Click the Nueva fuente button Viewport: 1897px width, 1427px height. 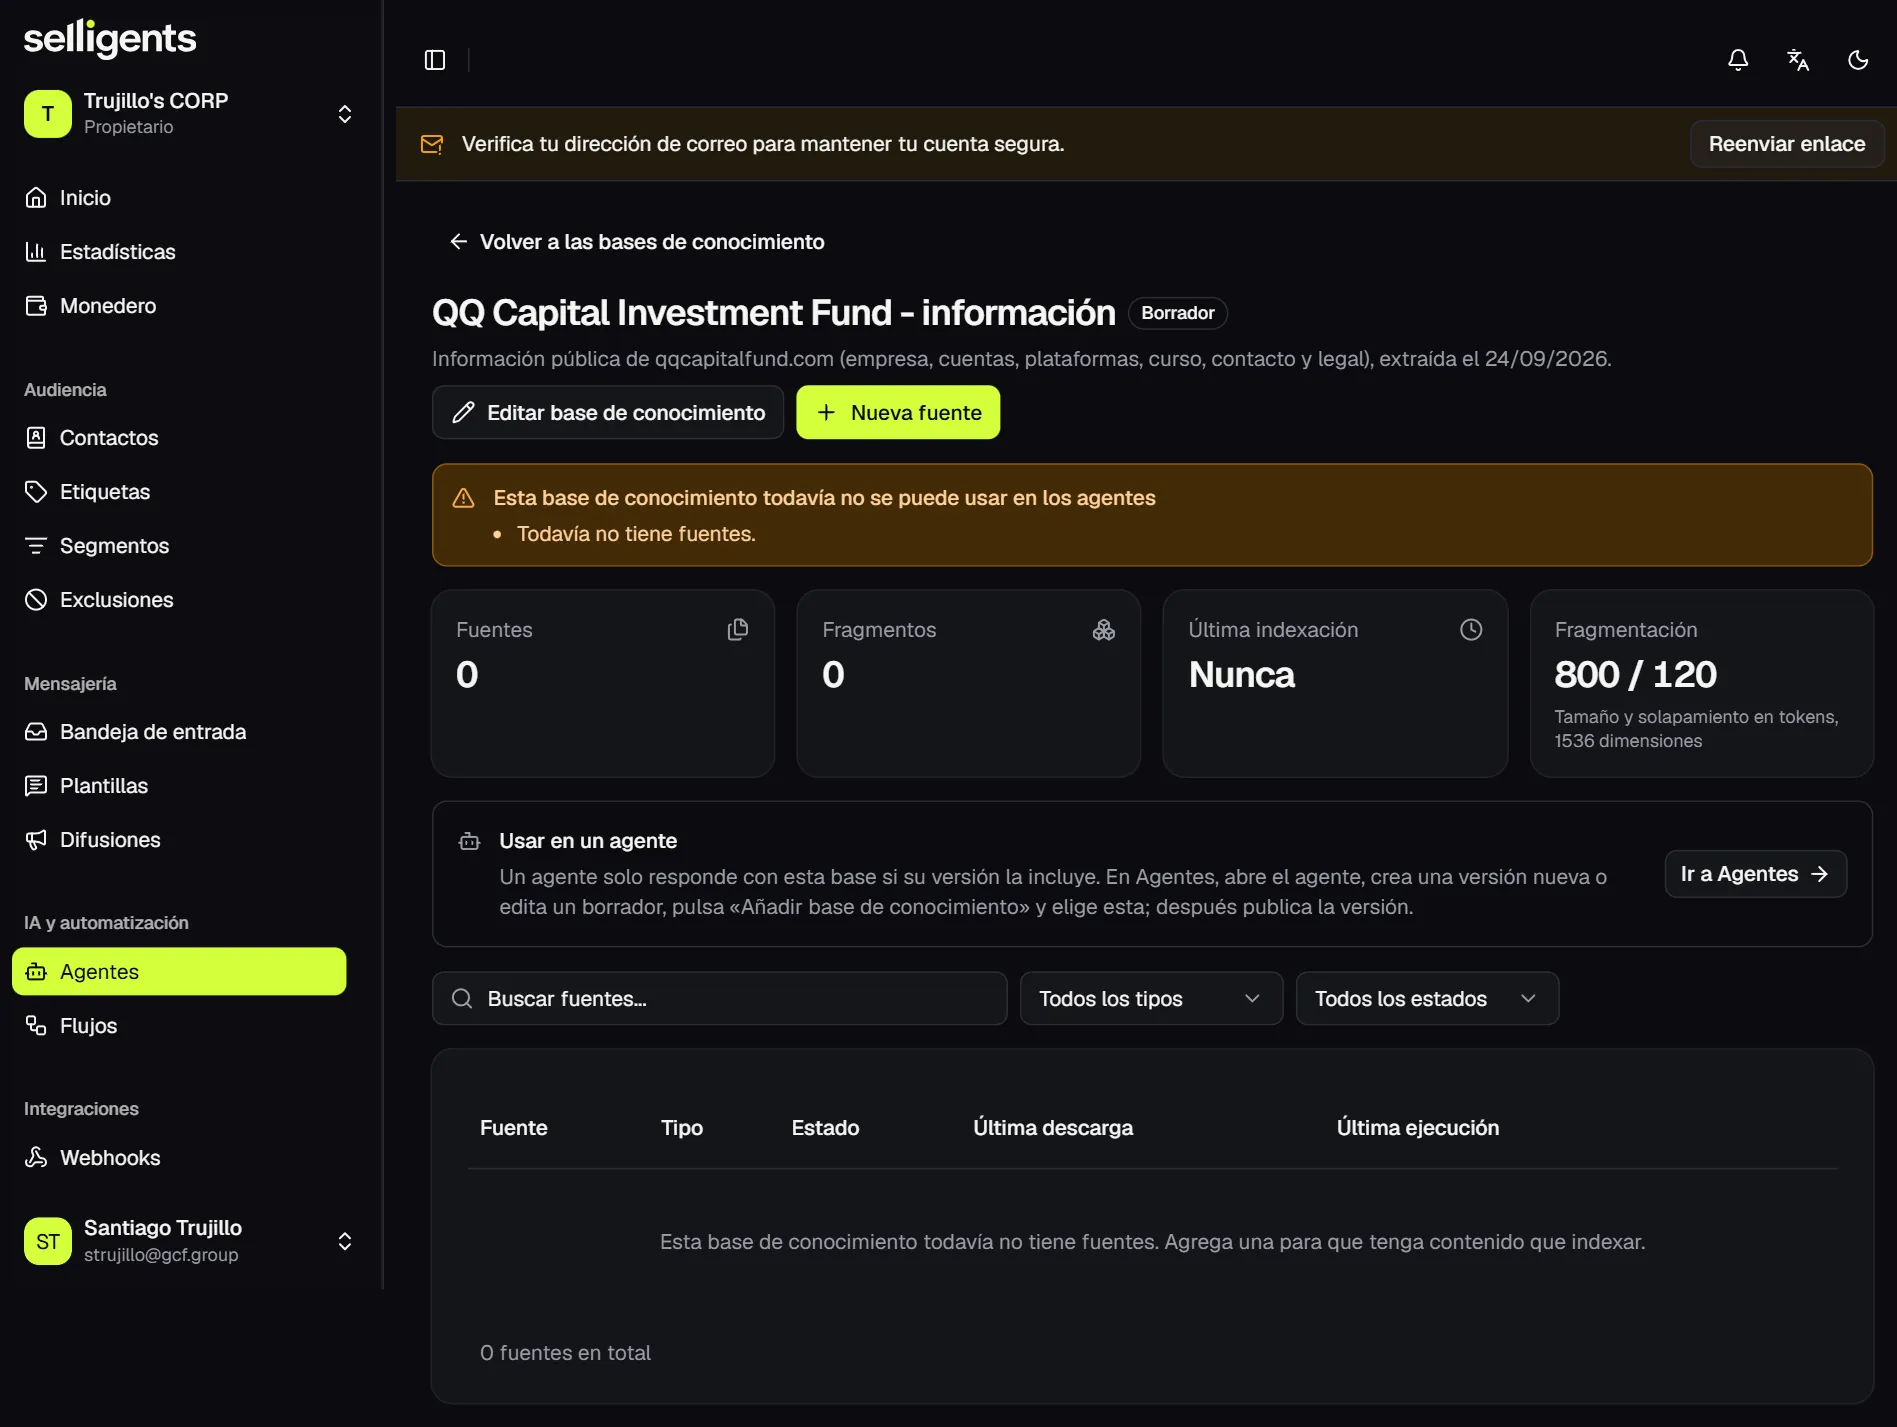pyautogui.click(x=898, y=412)
